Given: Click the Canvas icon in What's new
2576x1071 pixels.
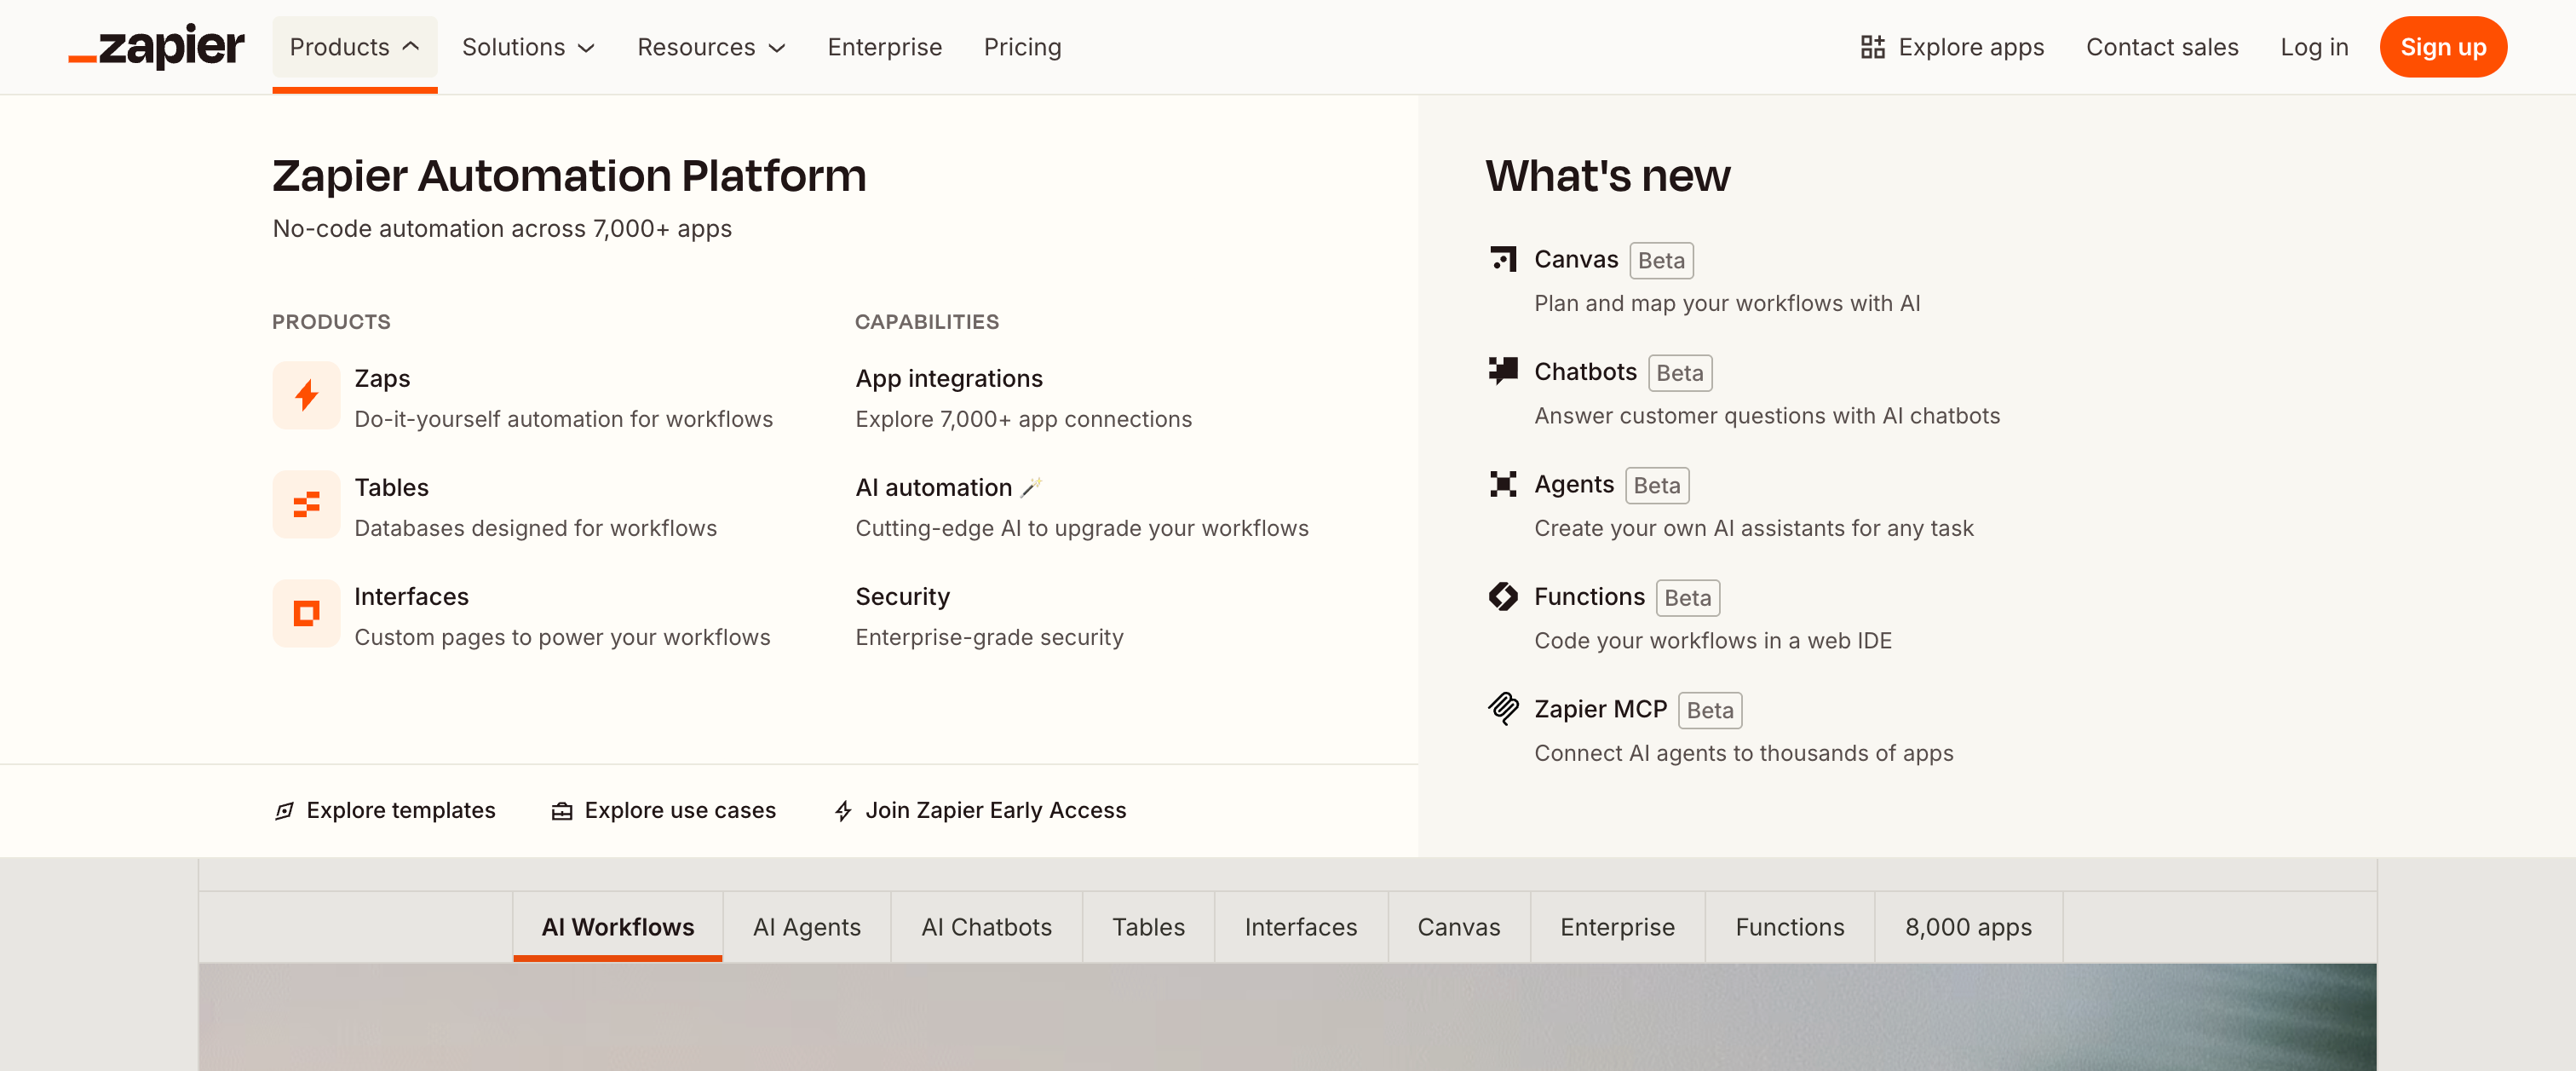Looking at the screenshot, I should [1502, 259].
